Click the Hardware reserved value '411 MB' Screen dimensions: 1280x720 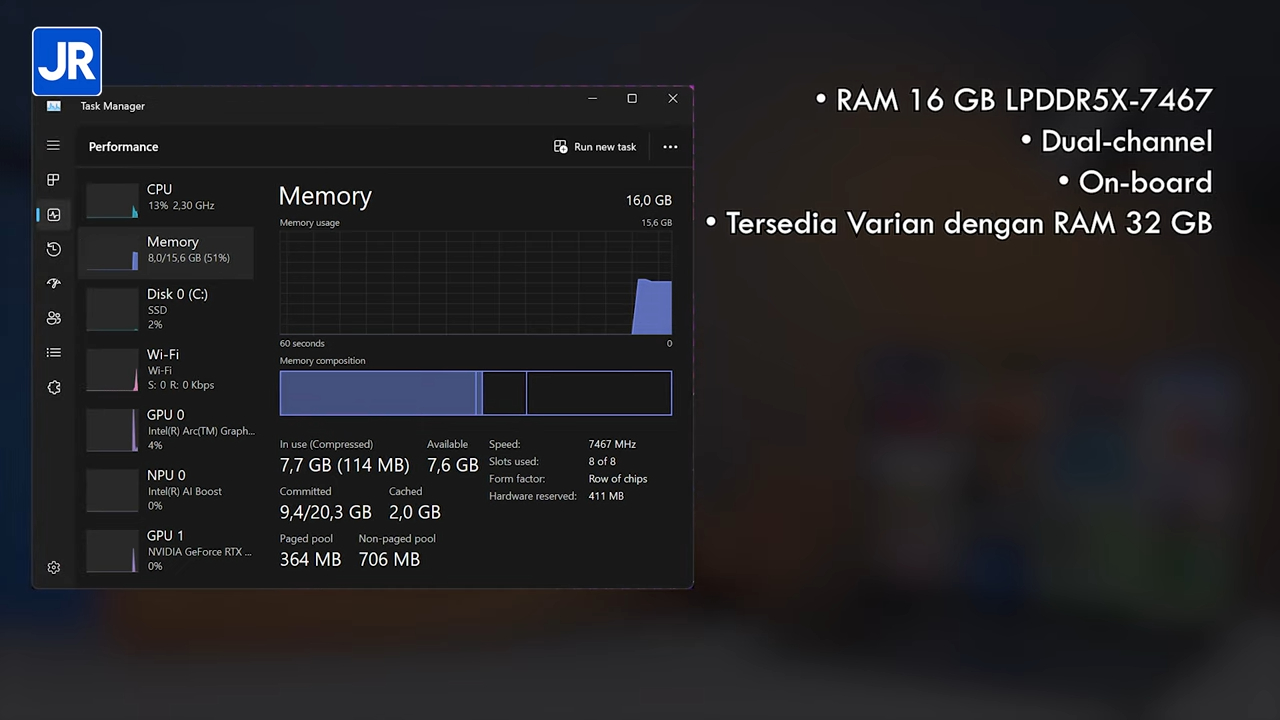coord(606,496)
